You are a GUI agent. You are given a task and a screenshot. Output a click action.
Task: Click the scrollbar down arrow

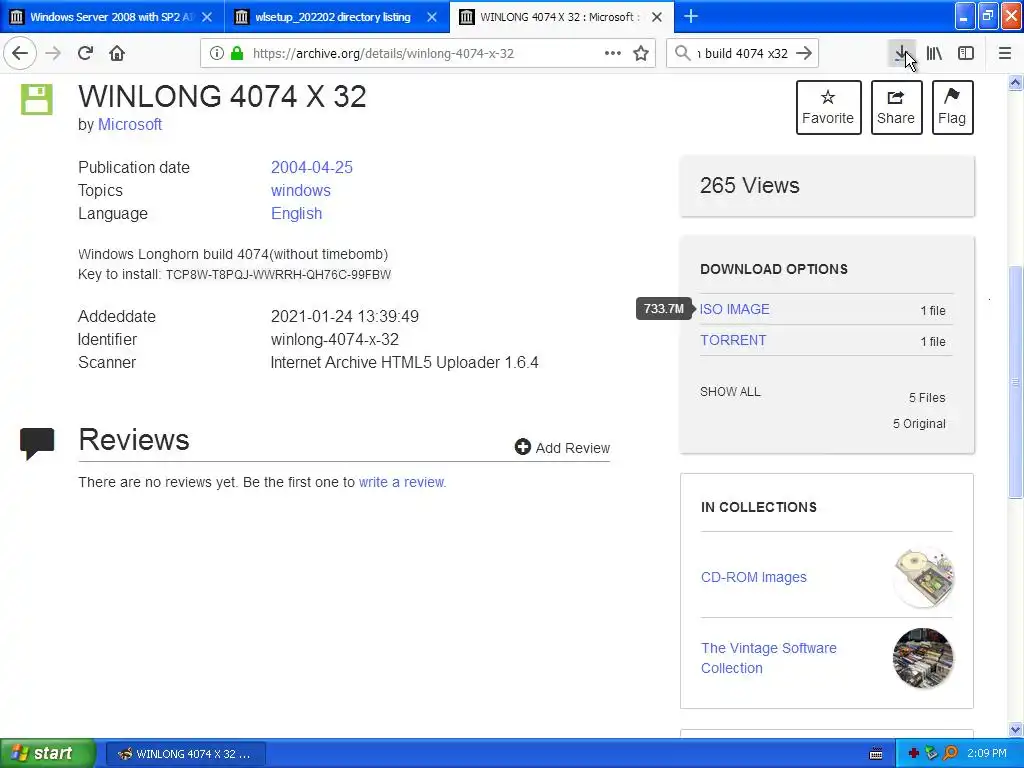pyautogui.click(x=1015, y=729)
